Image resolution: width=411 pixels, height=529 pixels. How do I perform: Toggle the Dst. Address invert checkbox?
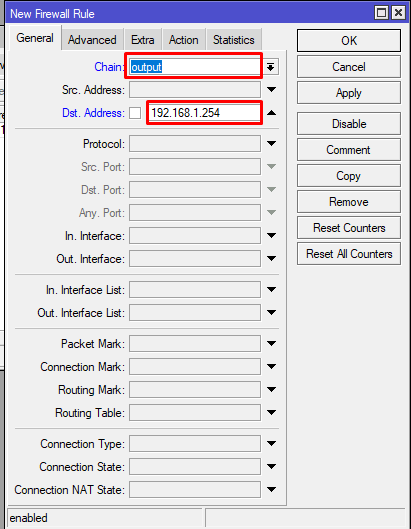pyautogui.click(x=135, y=113)
